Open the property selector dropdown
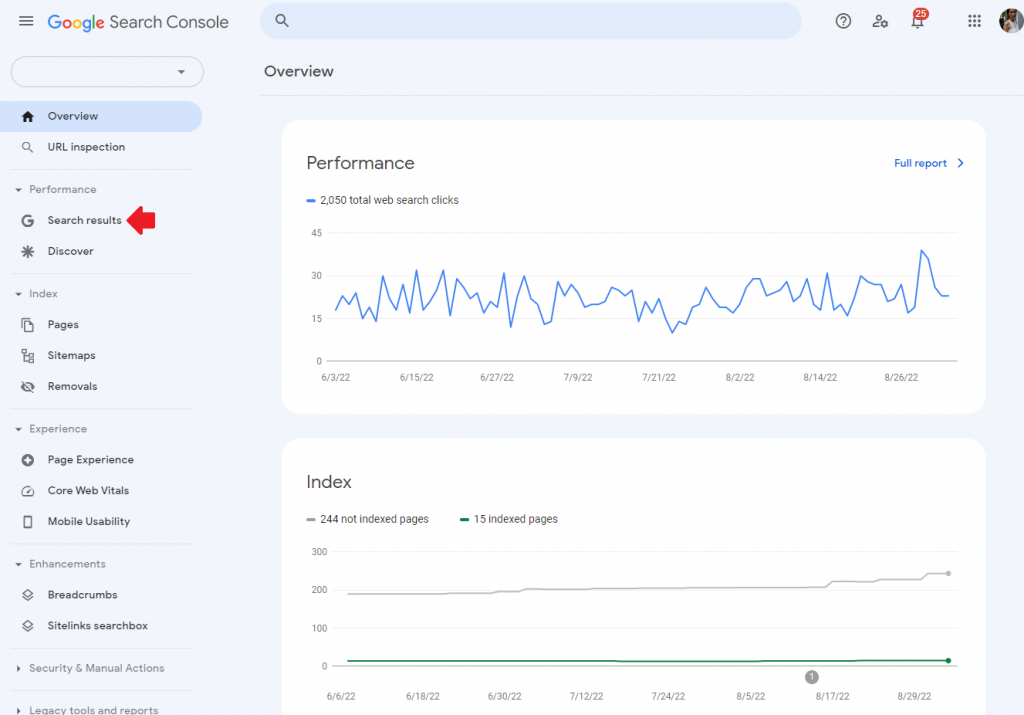Screen dimensions: 1024x715 106,71
